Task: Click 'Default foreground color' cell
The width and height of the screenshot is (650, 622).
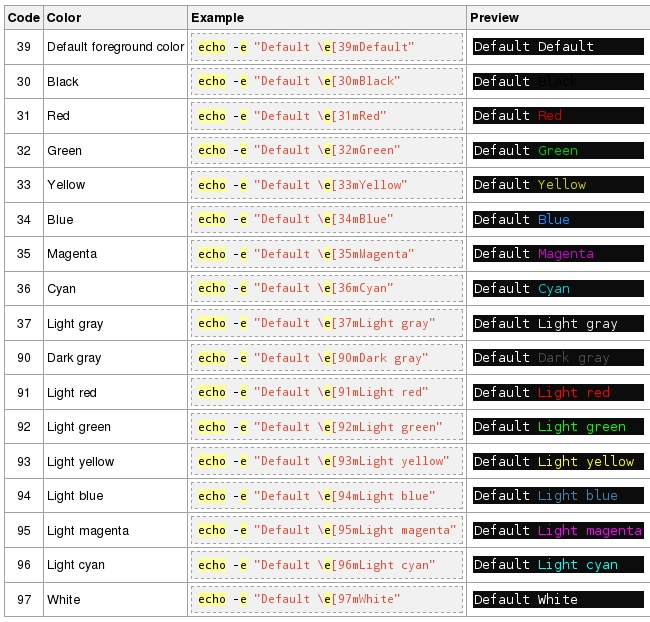Action: (115, 47)
